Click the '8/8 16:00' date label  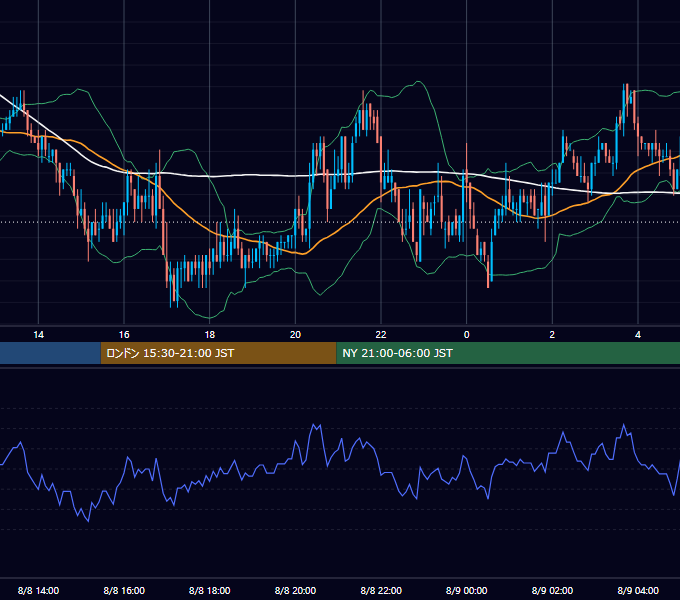pos(124,590)
